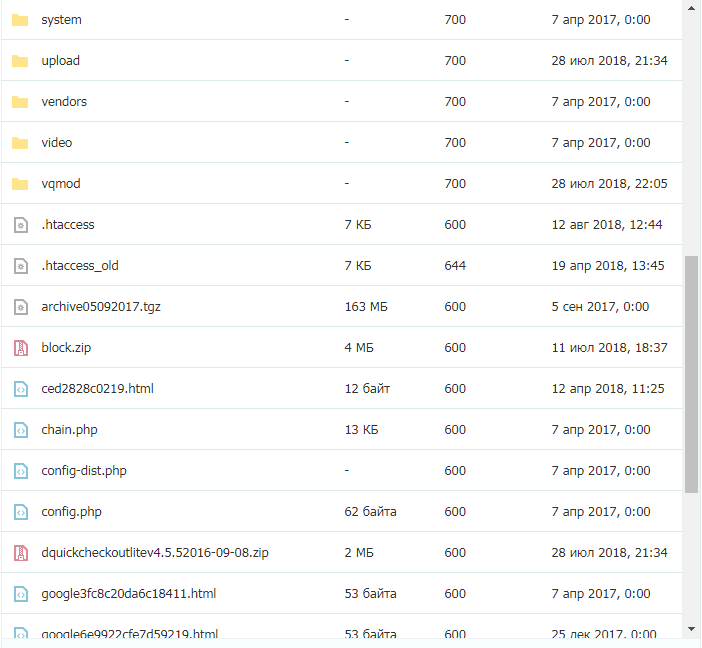This screenshot has width=702, height=648.
Task: Open the vendors folder
Action: [x=64, y=102]
